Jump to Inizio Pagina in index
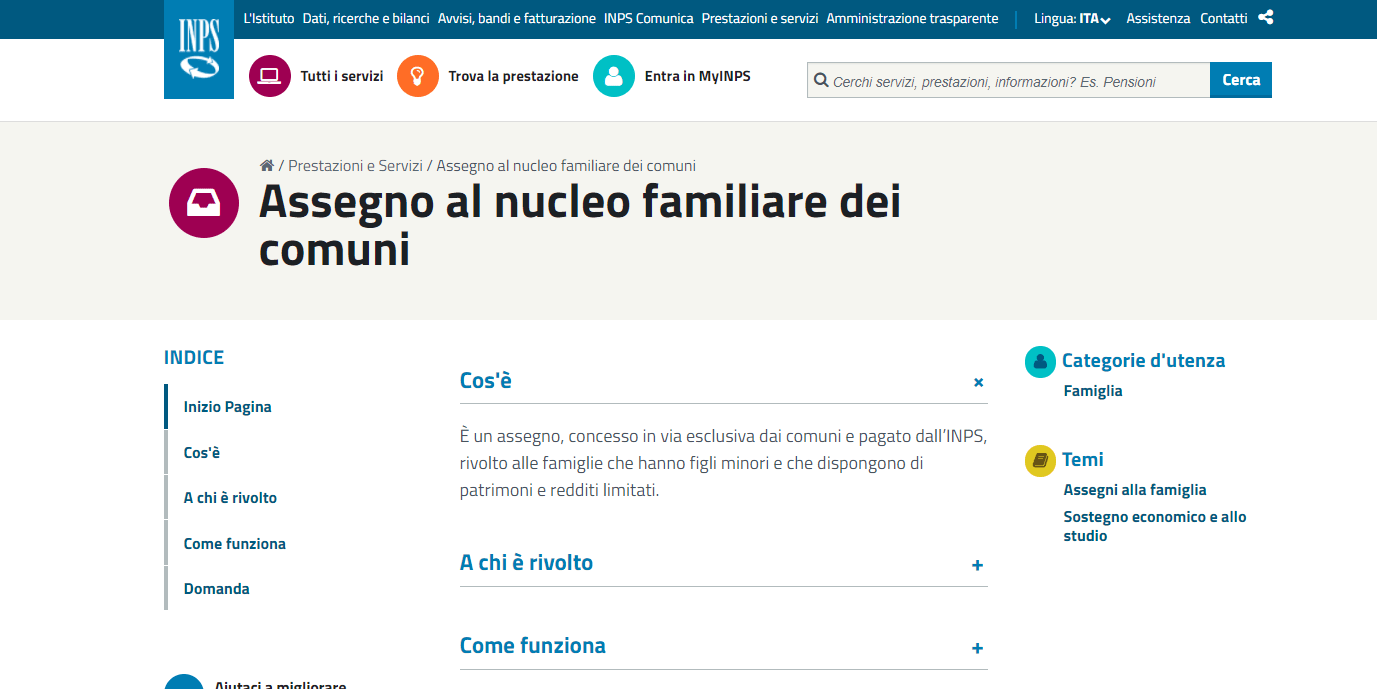The height and width of the screenshot is (689, 1377). [x=228, y=407]
